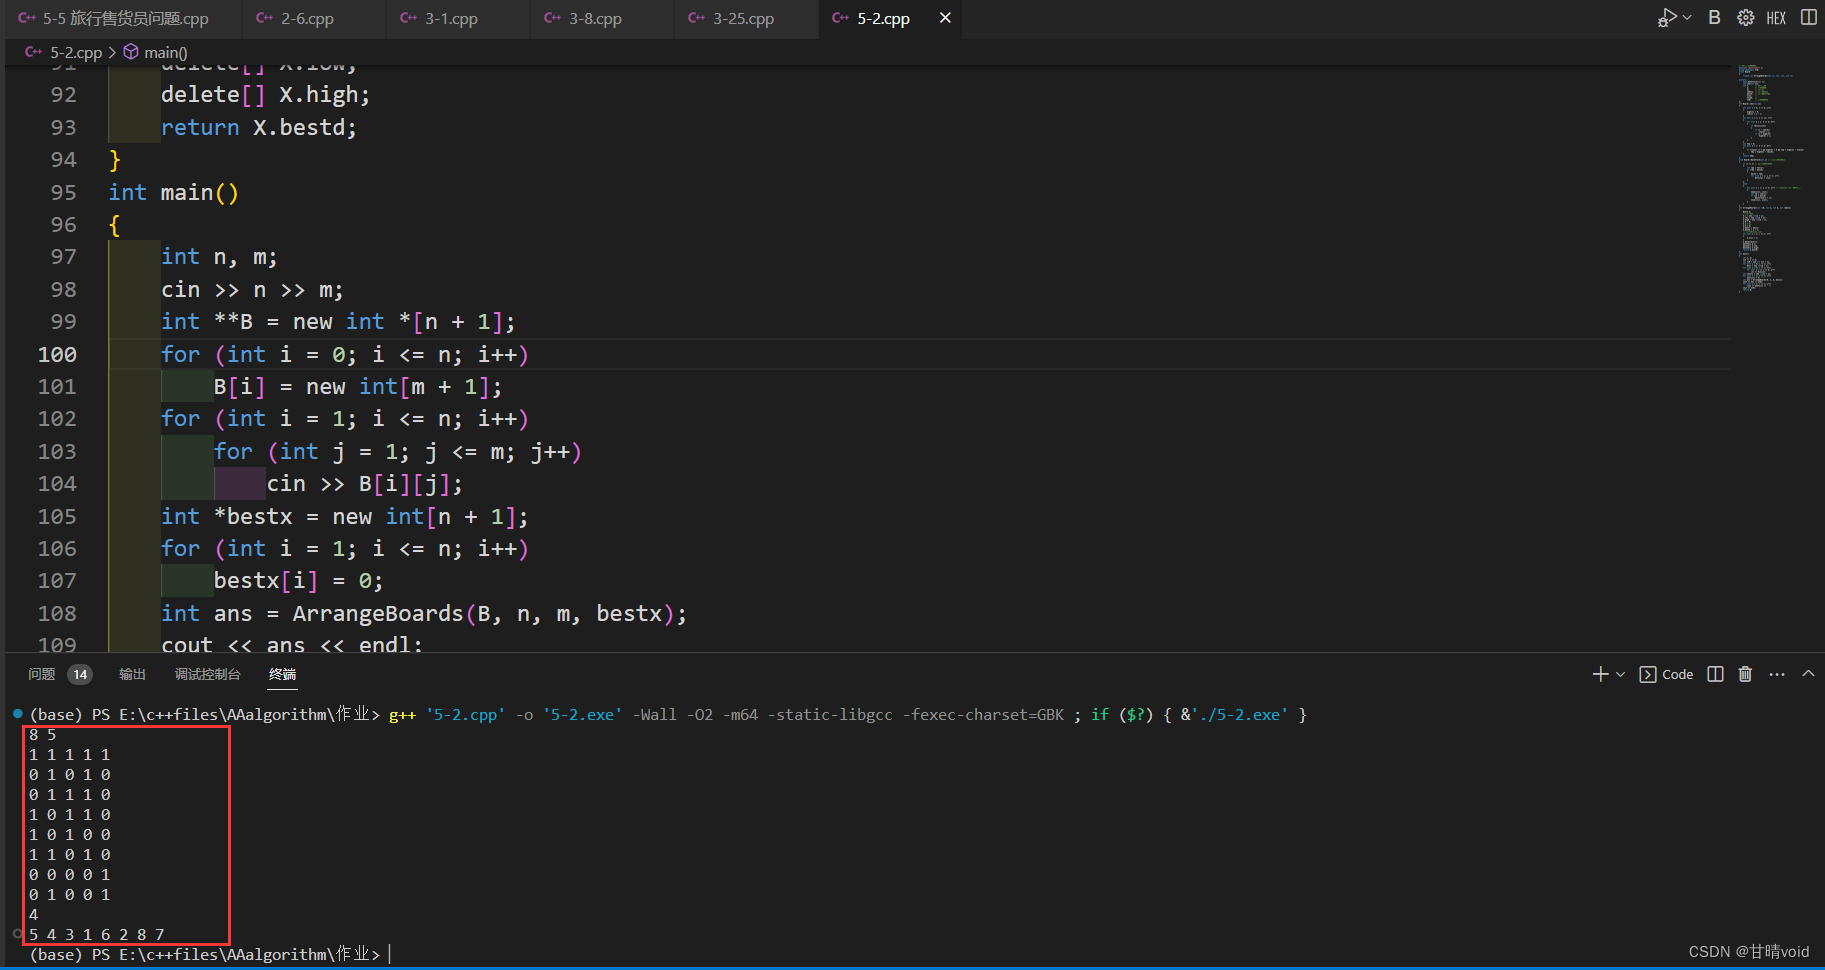Screen dimensions: 1825x970
Task: Click 'bestx[i] = 0;' on line 107
Action: click(298, 581)
